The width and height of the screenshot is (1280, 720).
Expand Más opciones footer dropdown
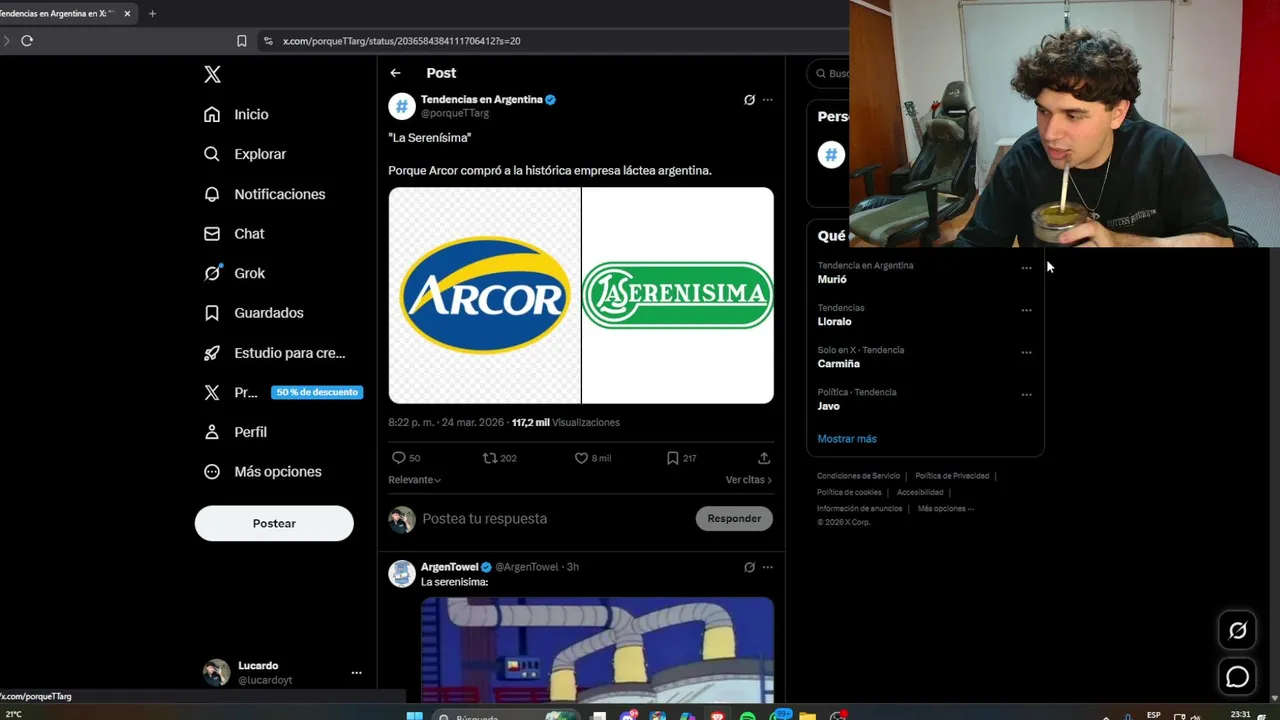point(945,508)
